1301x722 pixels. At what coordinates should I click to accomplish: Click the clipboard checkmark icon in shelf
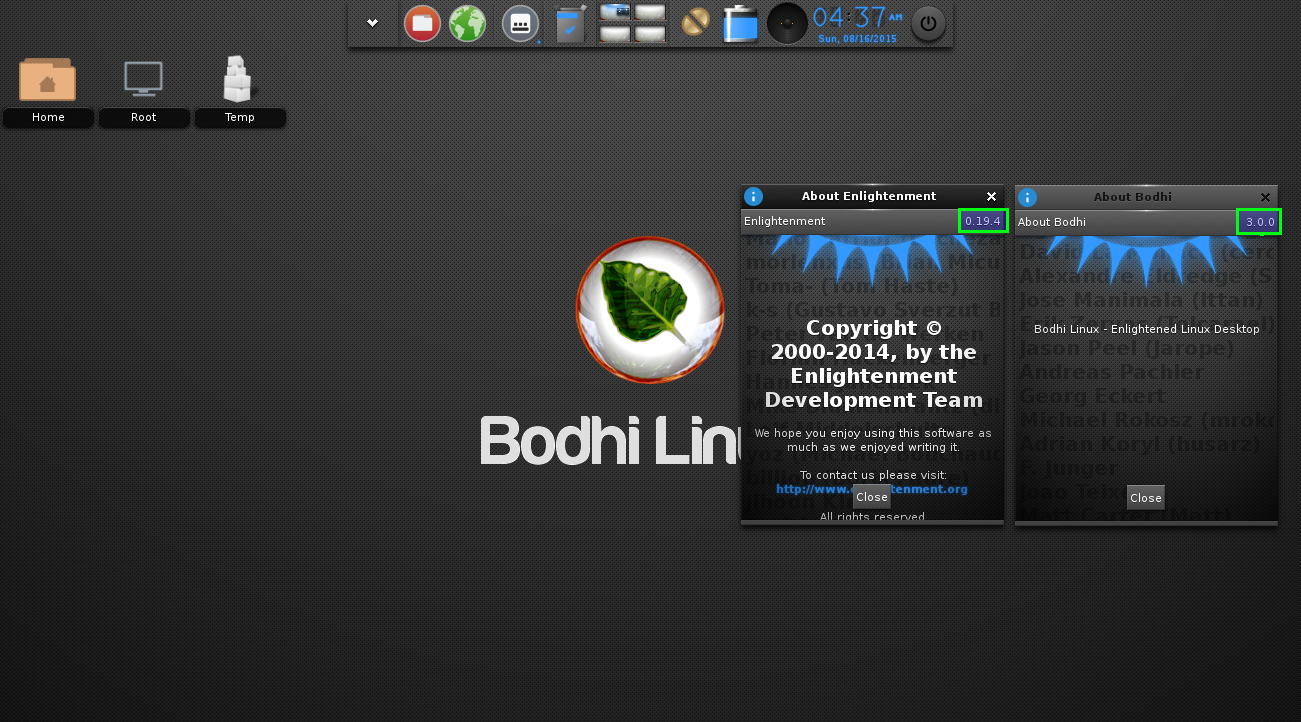[x=569, y=24]
